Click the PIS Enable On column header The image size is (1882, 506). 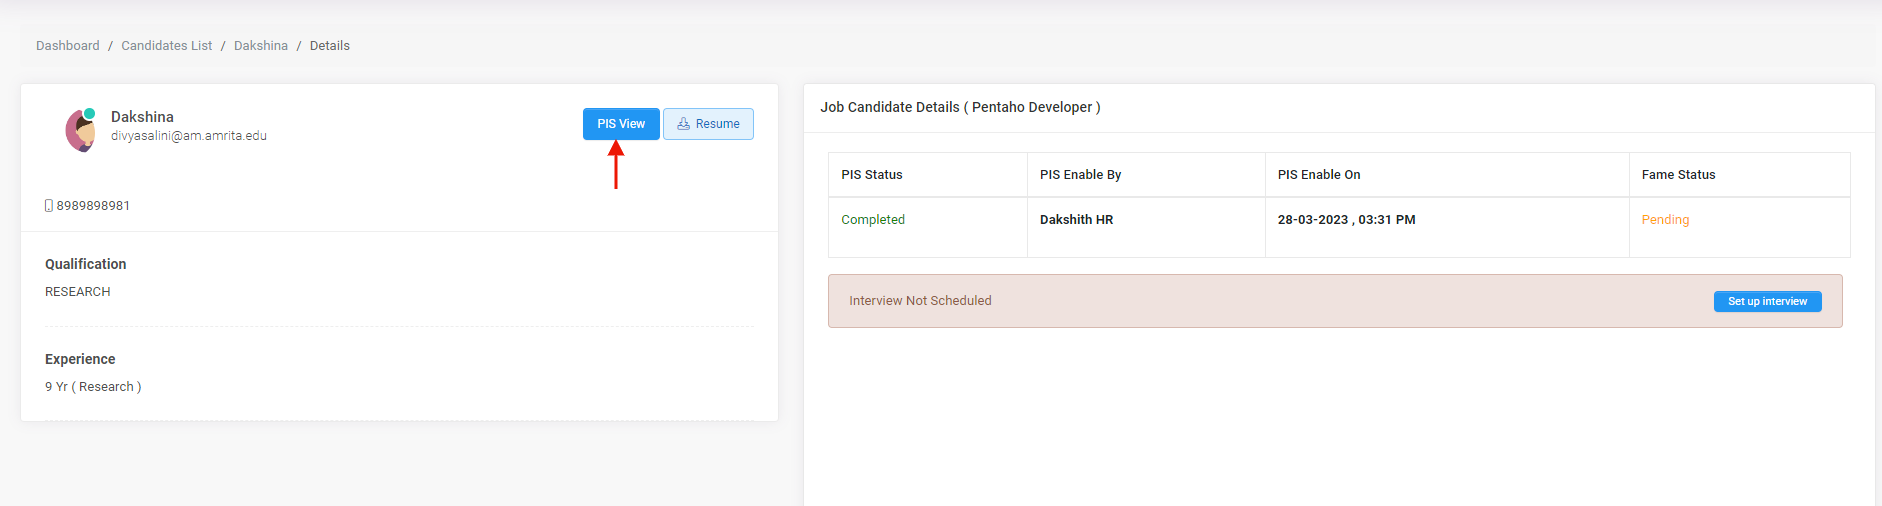(x=1319, y=175)
